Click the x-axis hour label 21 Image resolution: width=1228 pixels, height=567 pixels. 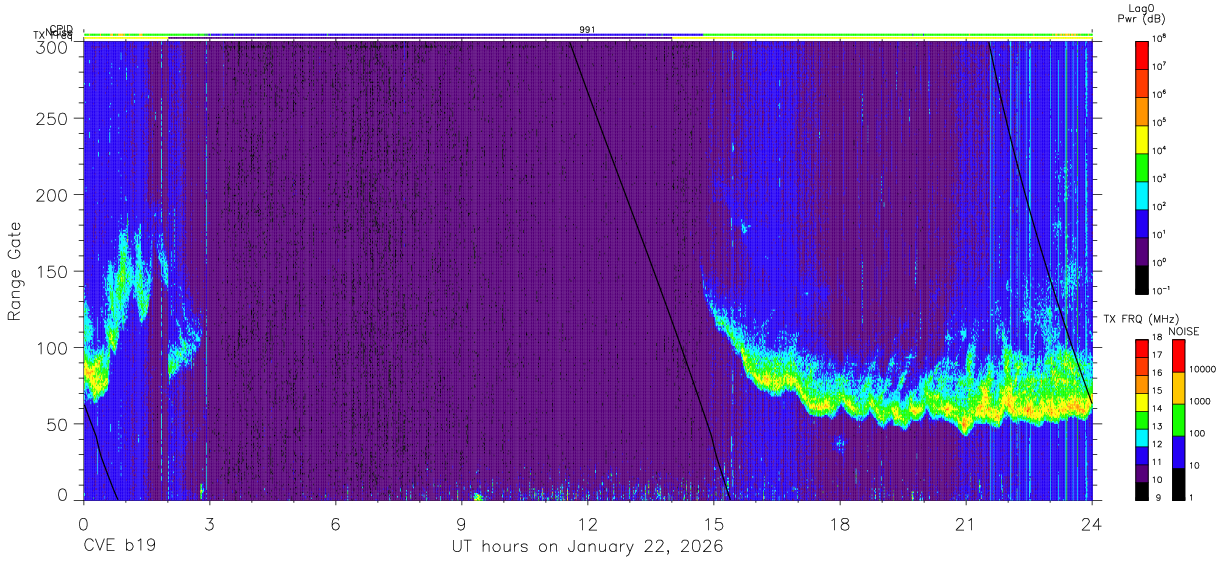point(966,525)
